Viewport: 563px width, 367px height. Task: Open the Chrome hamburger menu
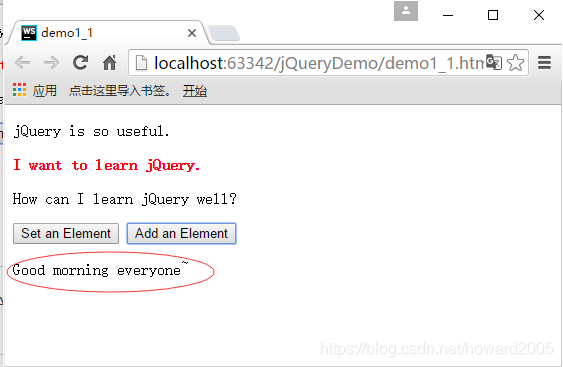(x=544, y=62)
